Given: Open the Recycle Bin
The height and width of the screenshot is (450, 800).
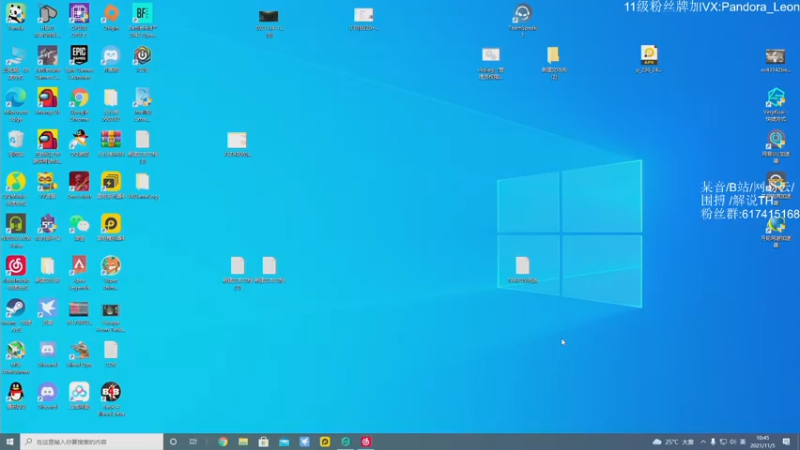Looking at the screenshot, I should [16, 140].
